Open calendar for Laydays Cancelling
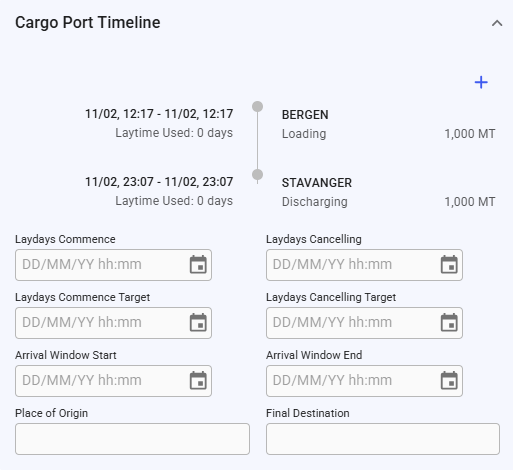This screenshot has height=470, width=513. pyautogui.click(x=449, y=265)
